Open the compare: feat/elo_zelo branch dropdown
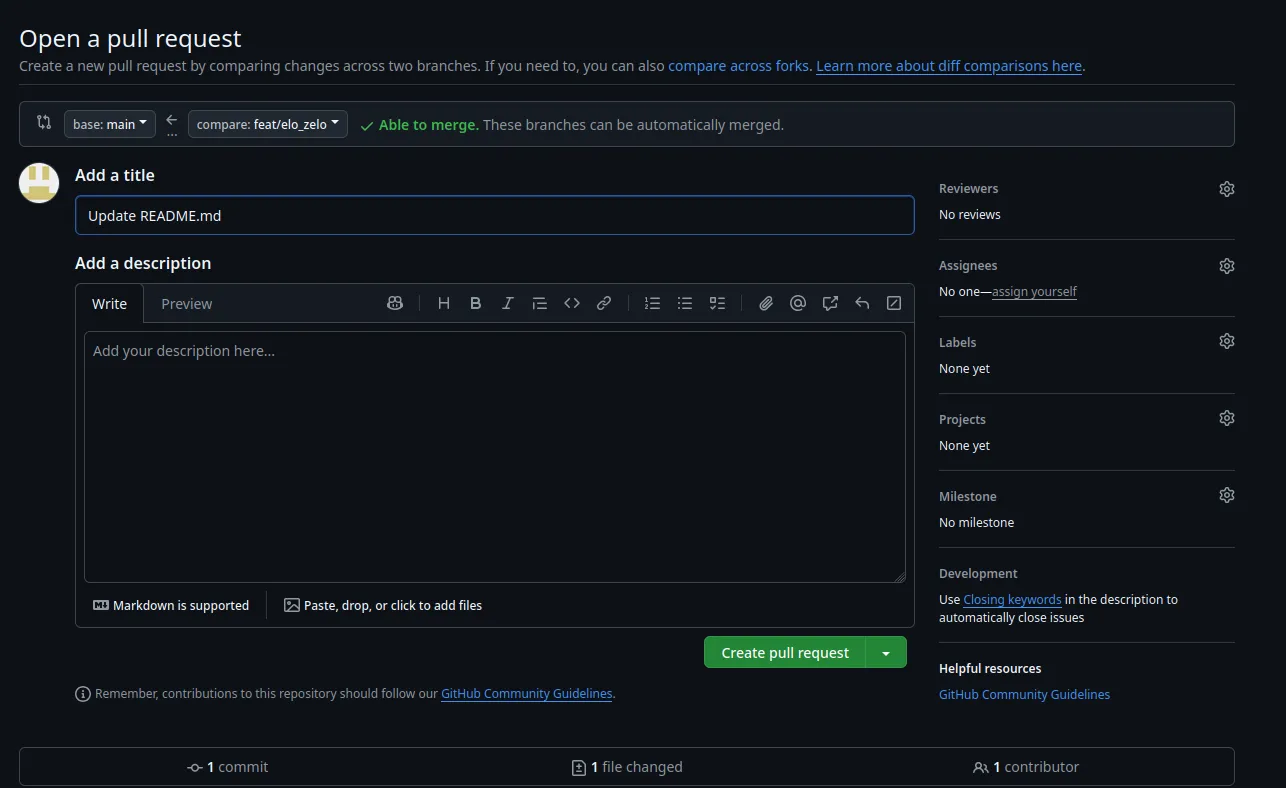Screen dimensions: 1286x788 click(267, 123)
